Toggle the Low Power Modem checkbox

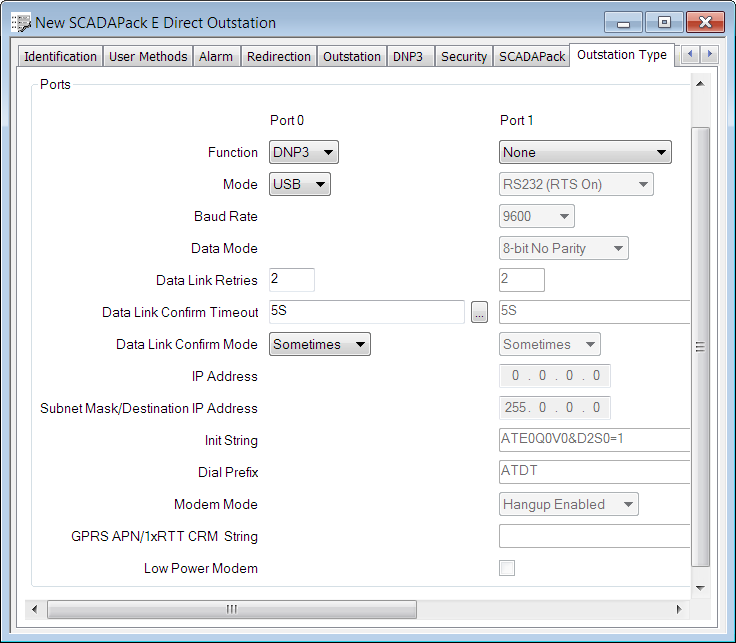coord(507,568)
